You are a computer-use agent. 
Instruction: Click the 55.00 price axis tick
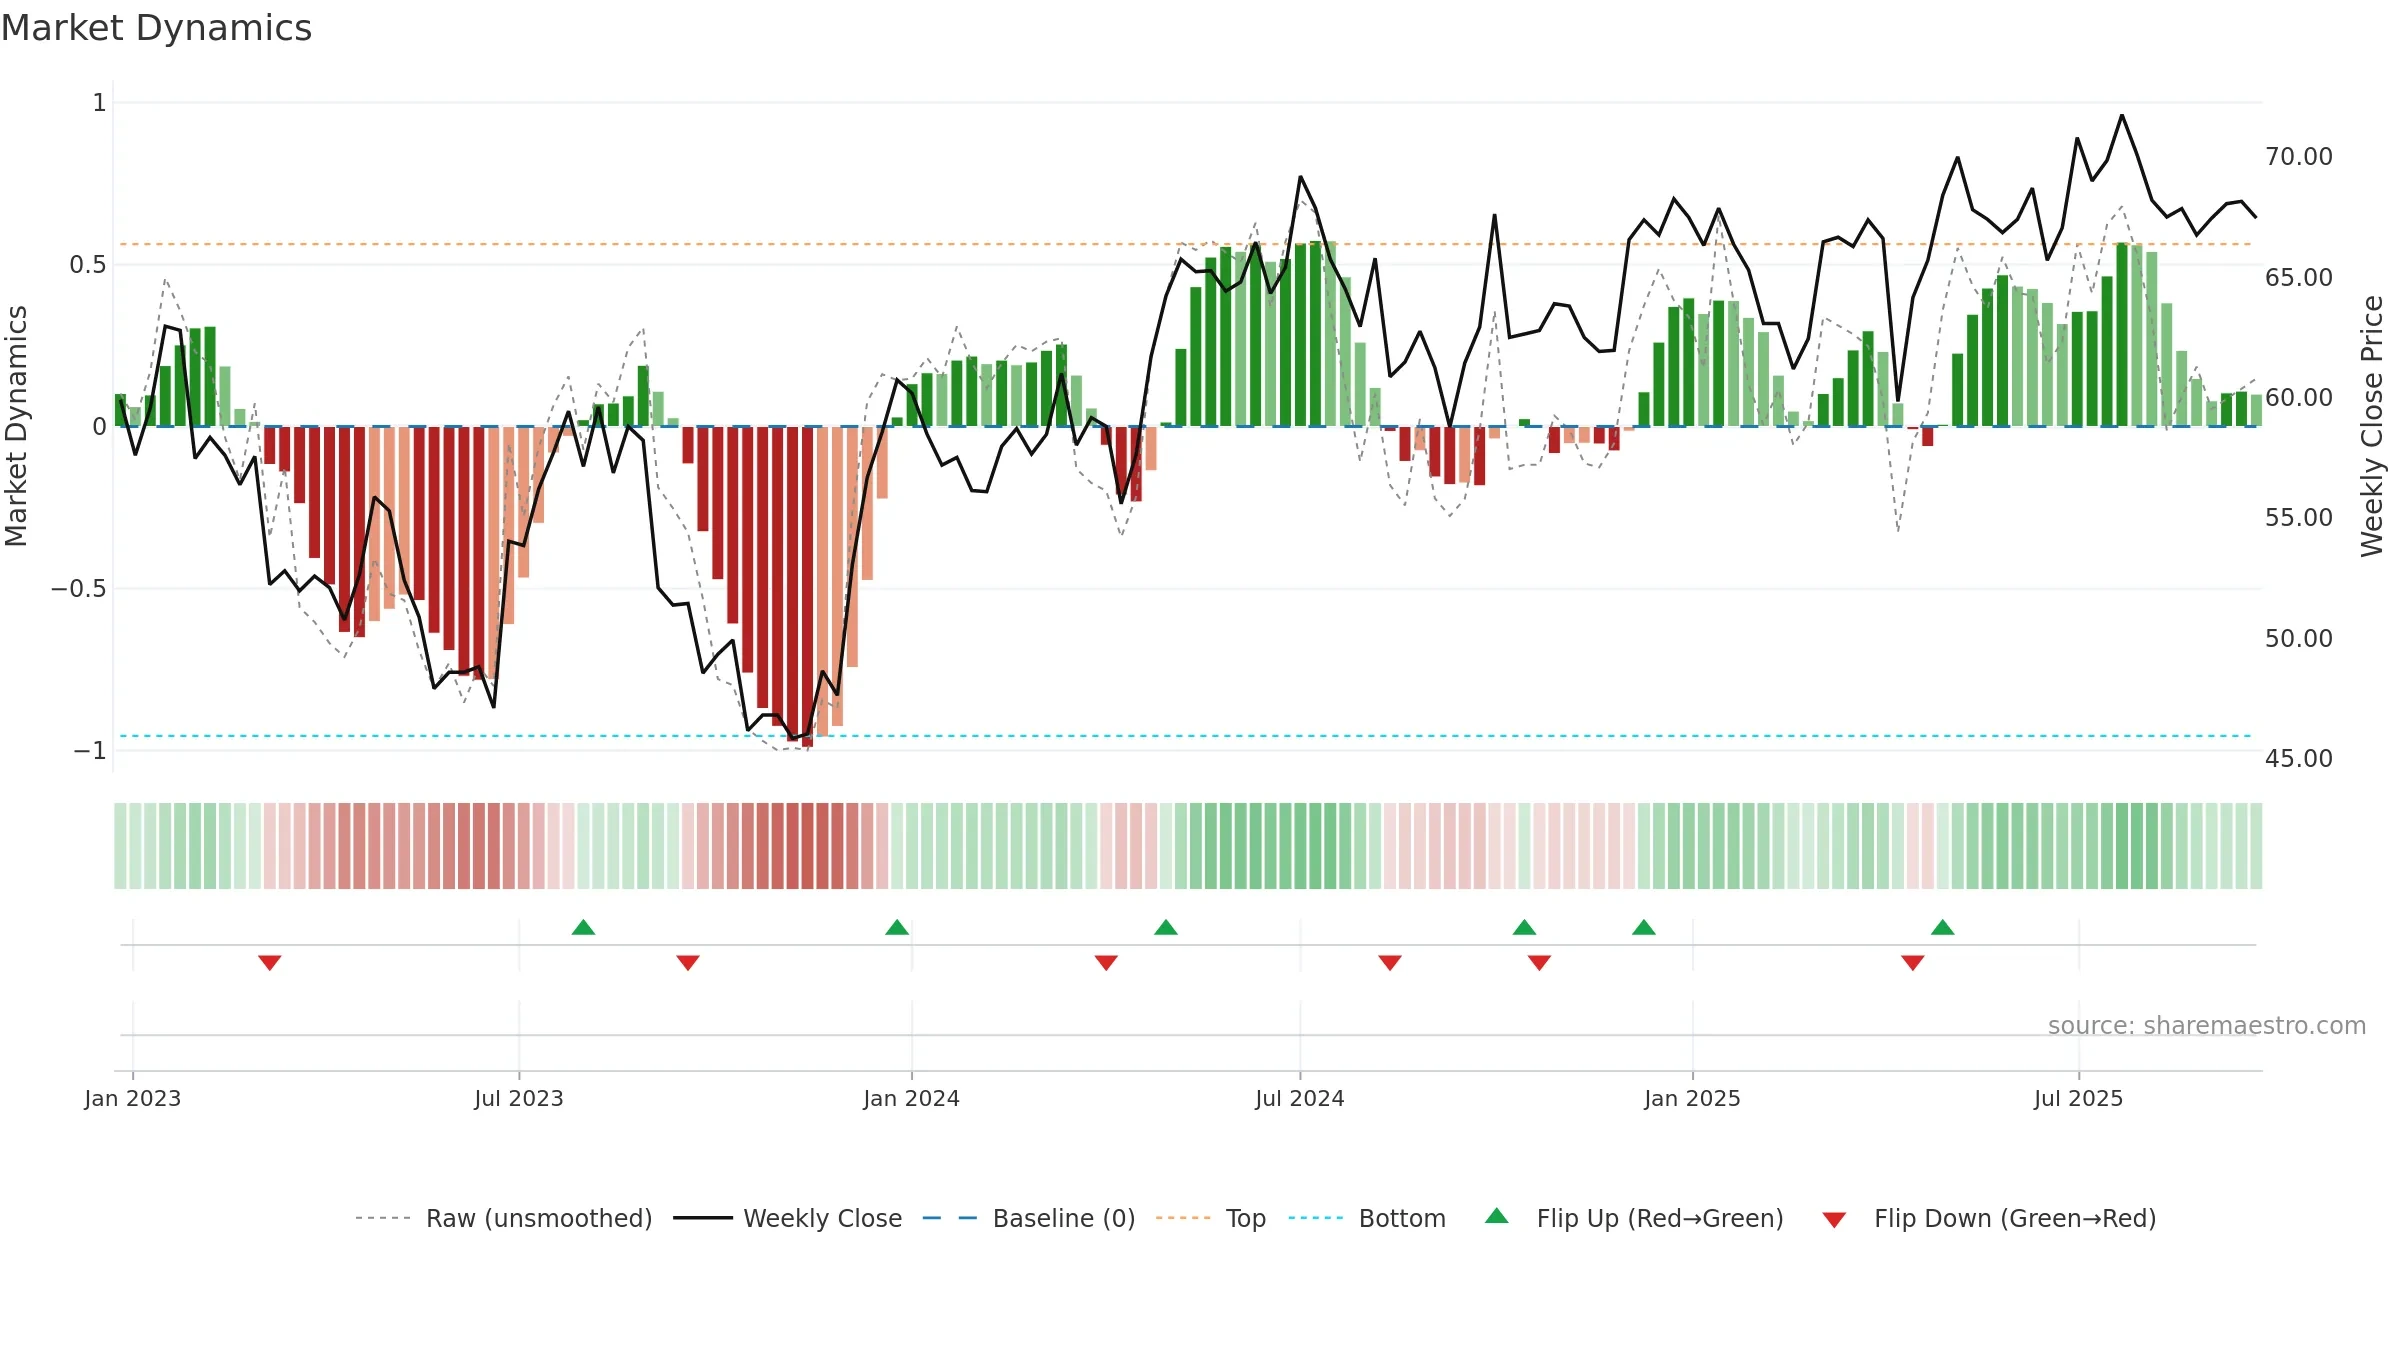pos(2299,517)
